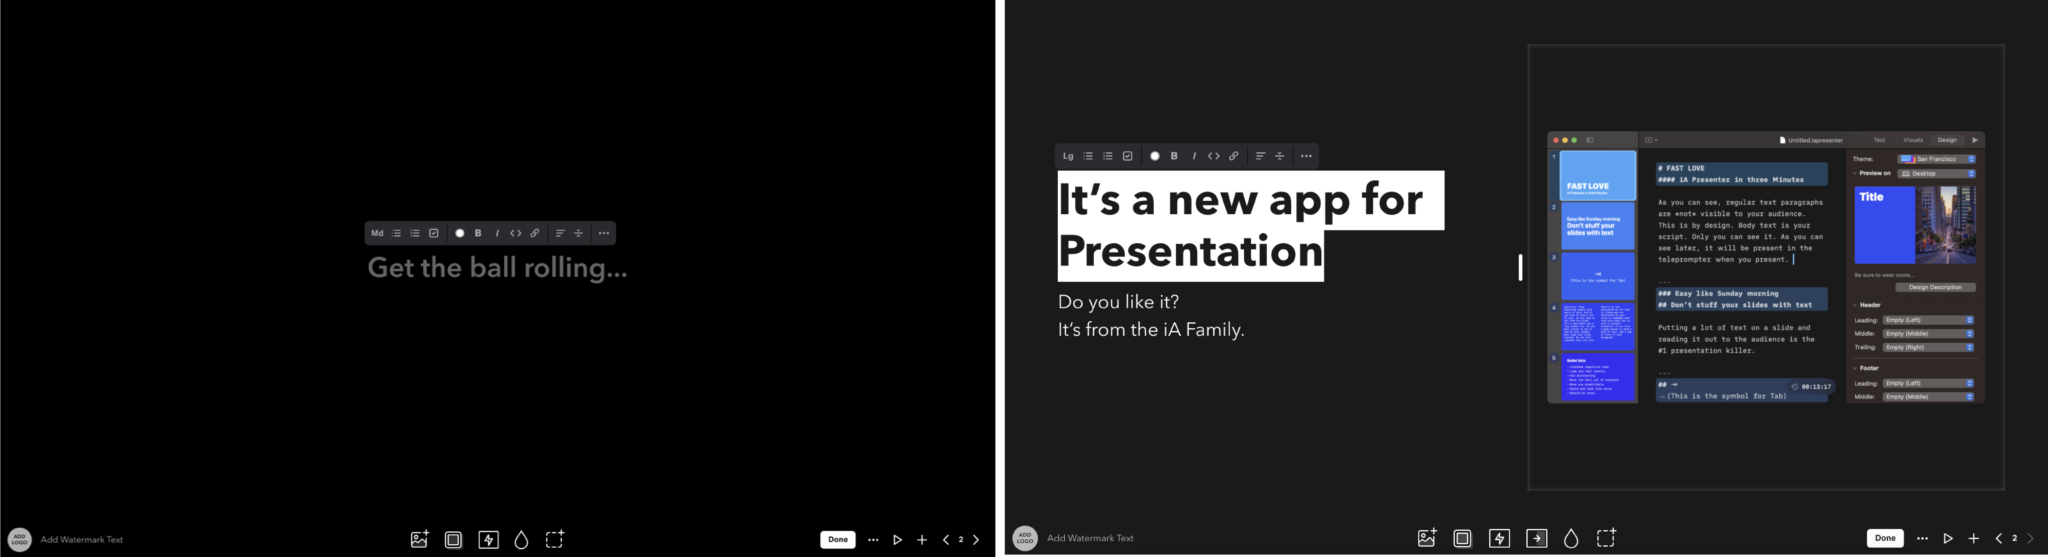Viewport: 2048px width, 557px height.
Task: Change text alignment in left slide's toolbar
Action: [560, 233]
